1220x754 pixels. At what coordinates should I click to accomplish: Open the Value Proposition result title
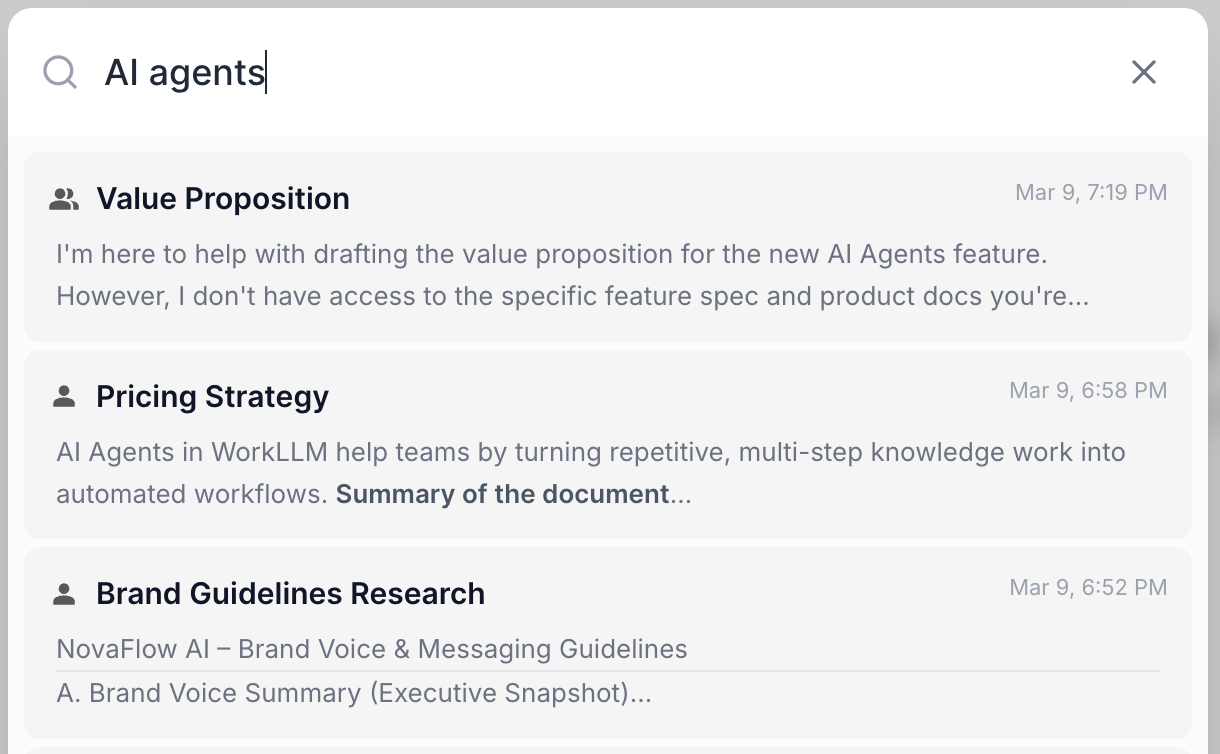[223, 199]
